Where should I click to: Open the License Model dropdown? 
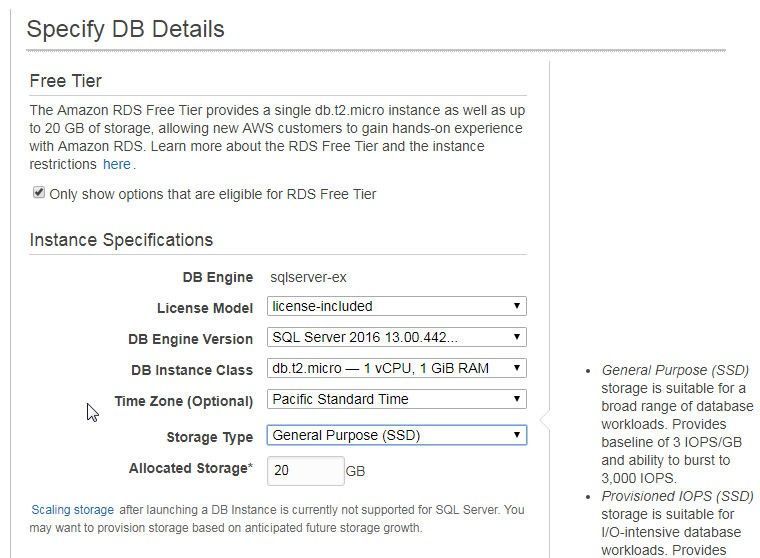(396, 306)
